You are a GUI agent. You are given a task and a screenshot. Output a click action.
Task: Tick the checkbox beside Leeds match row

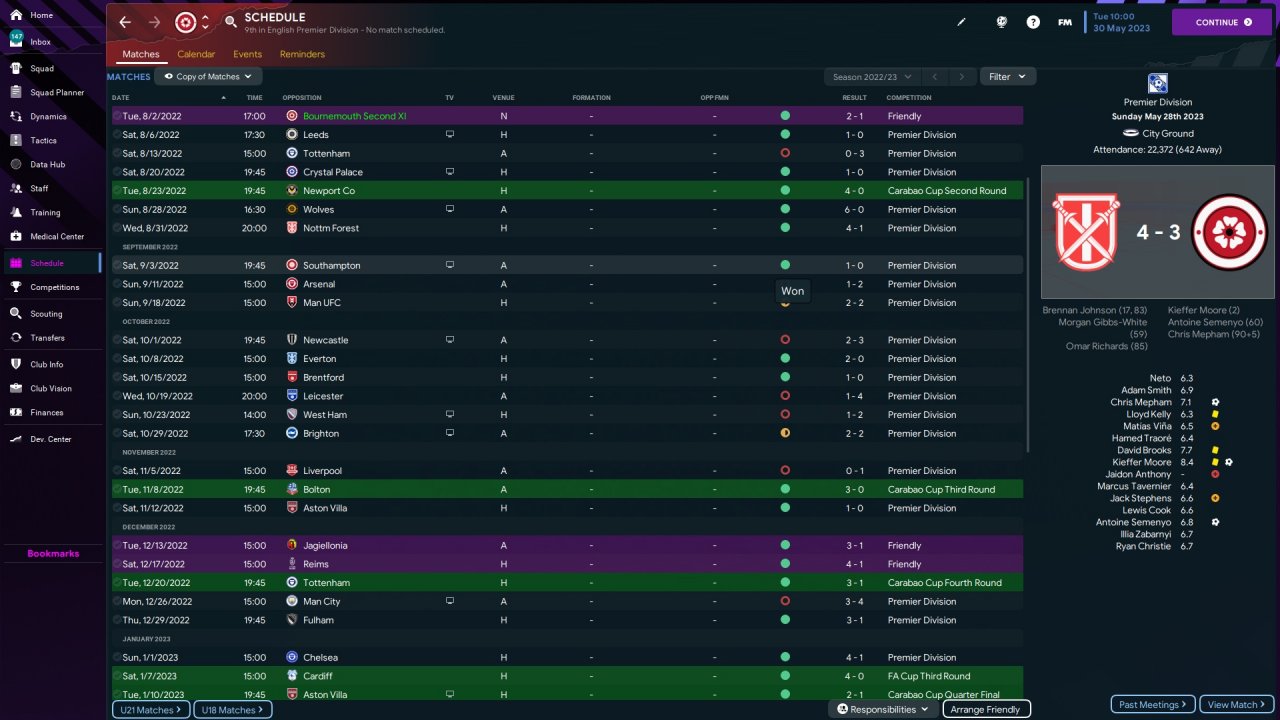[117, 135]
